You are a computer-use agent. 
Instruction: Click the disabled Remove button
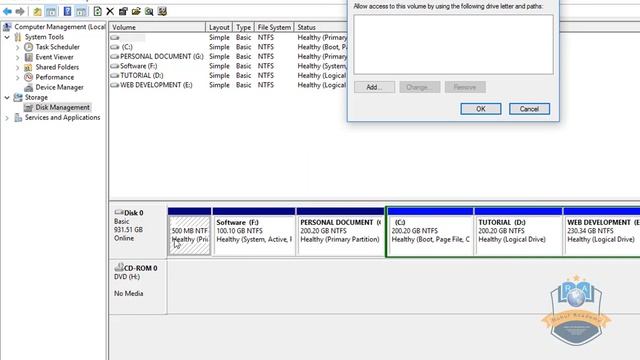465,87
